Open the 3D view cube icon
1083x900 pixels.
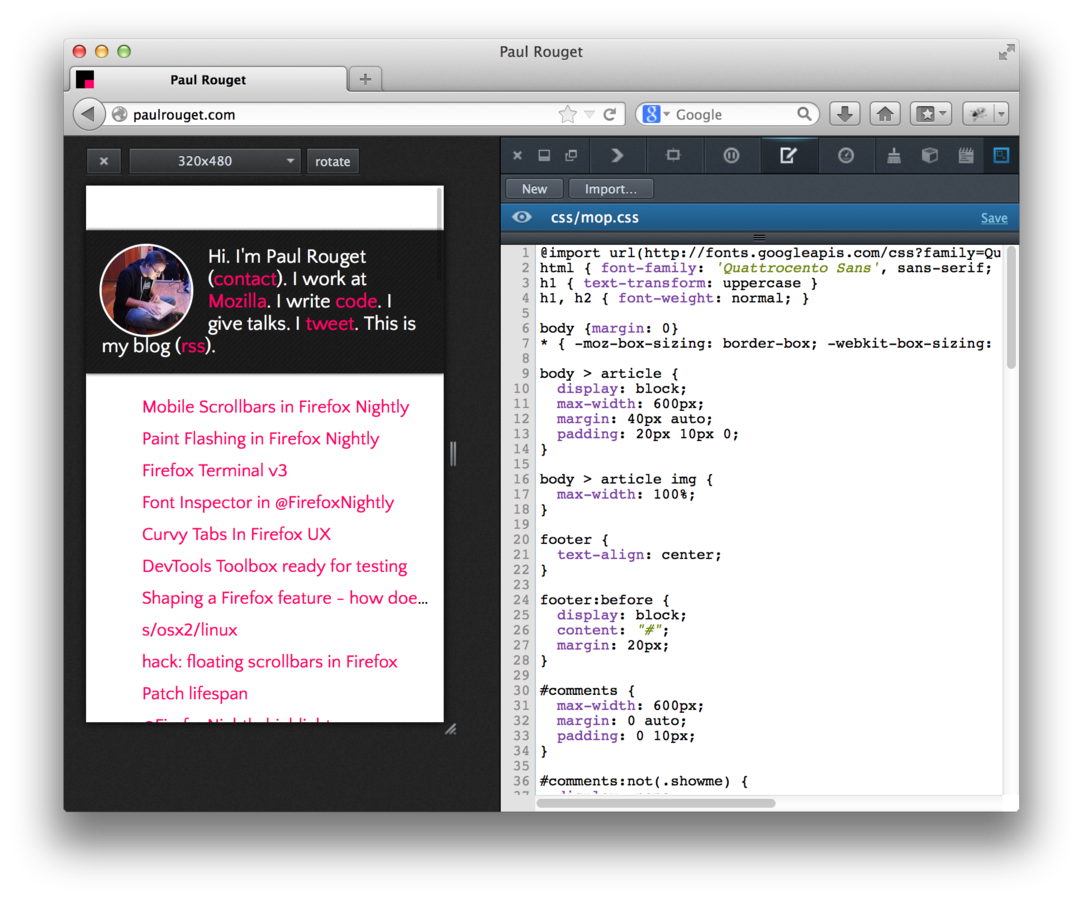pyautogui.click(x=930, y=155)
